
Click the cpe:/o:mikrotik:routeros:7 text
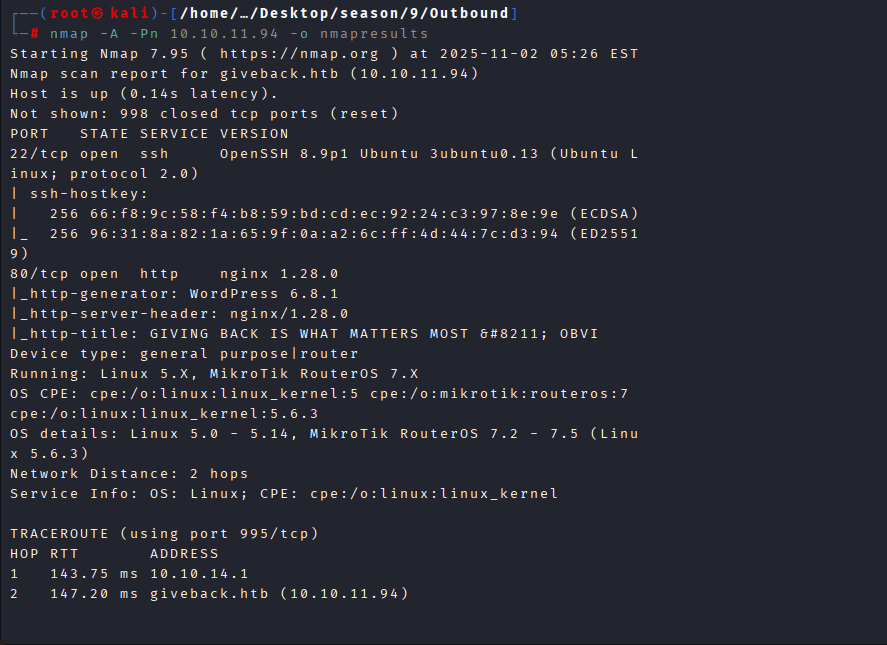(x=499, y=393)
